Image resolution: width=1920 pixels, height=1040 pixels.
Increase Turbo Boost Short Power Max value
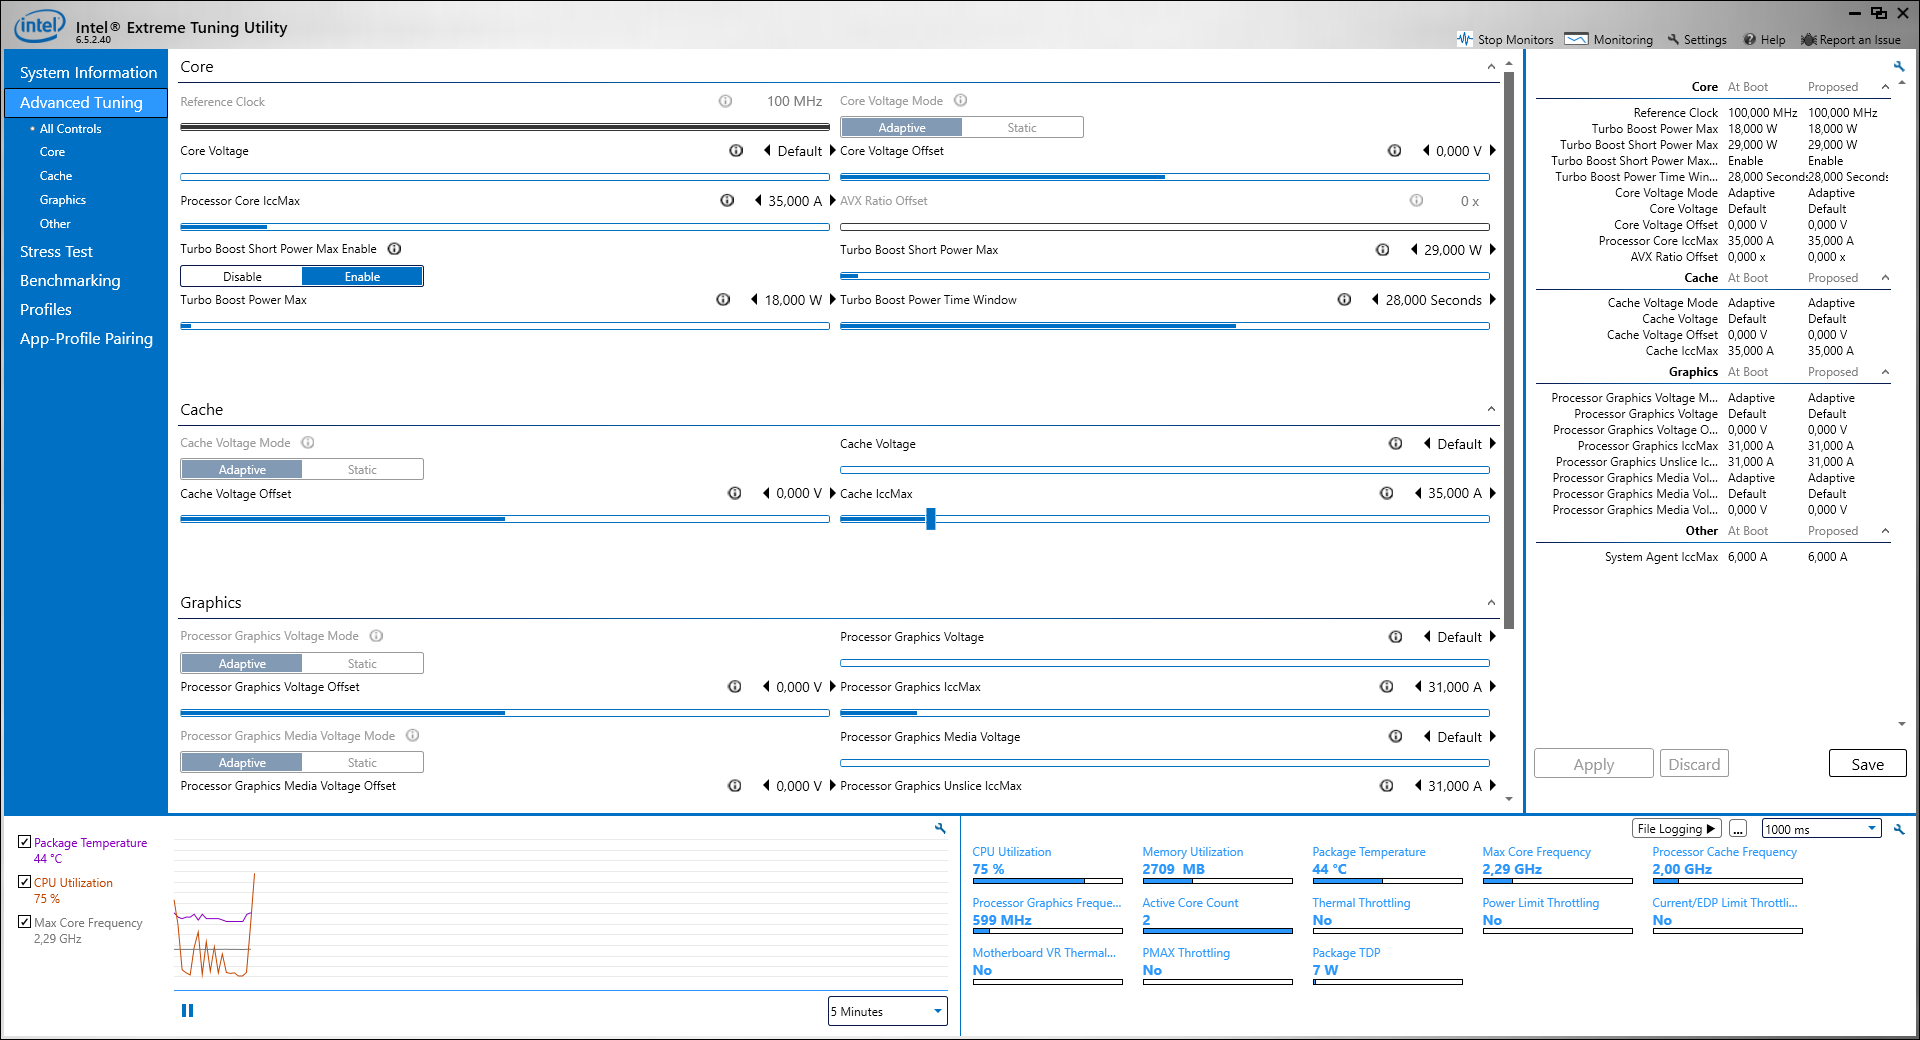pyautogui.click(x=1493, y=250)
